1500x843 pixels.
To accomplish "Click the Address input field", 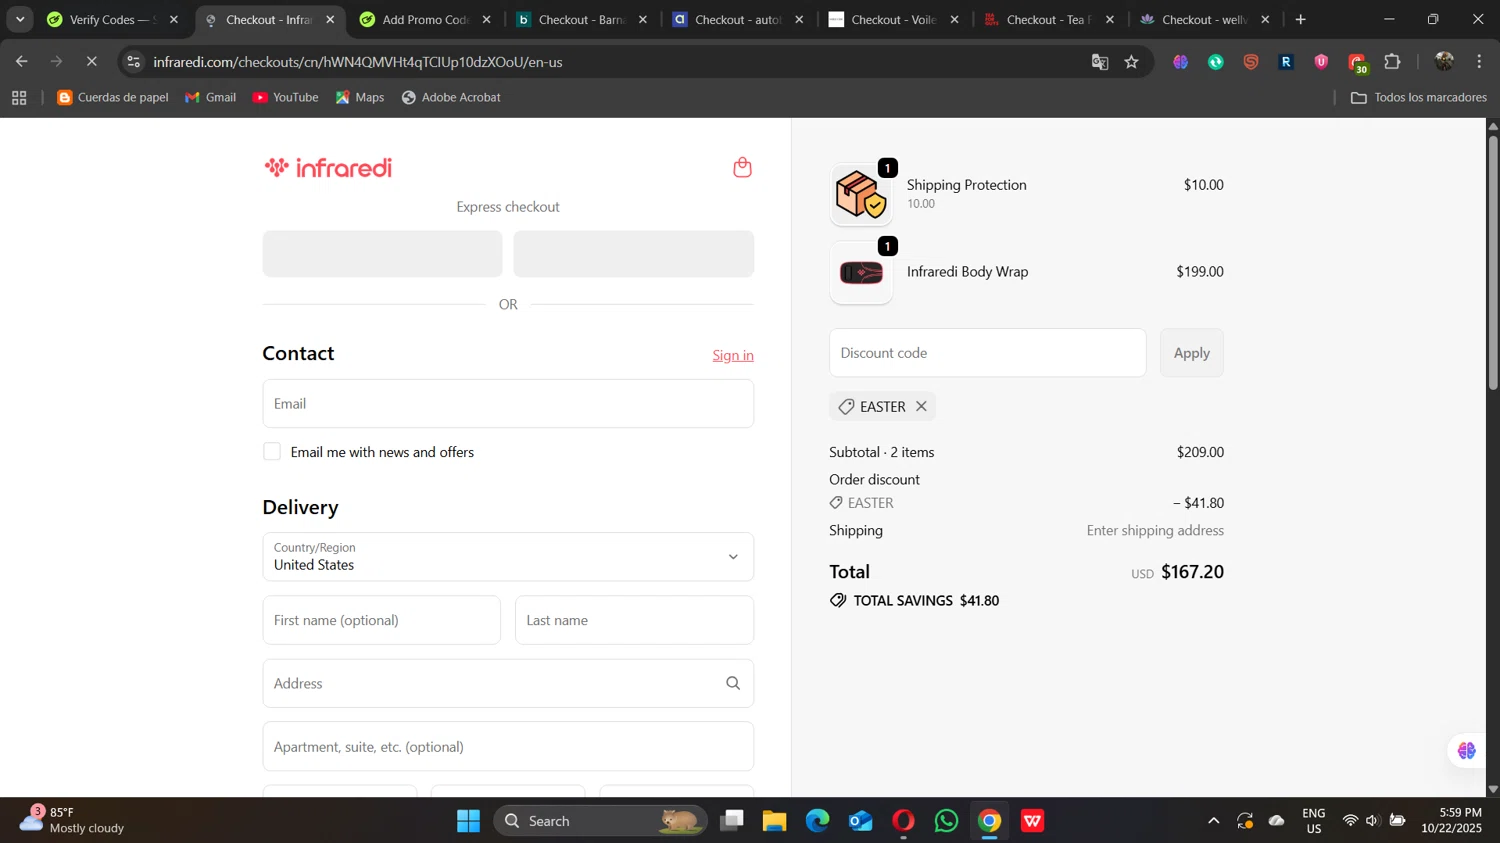I will [508, 683].
